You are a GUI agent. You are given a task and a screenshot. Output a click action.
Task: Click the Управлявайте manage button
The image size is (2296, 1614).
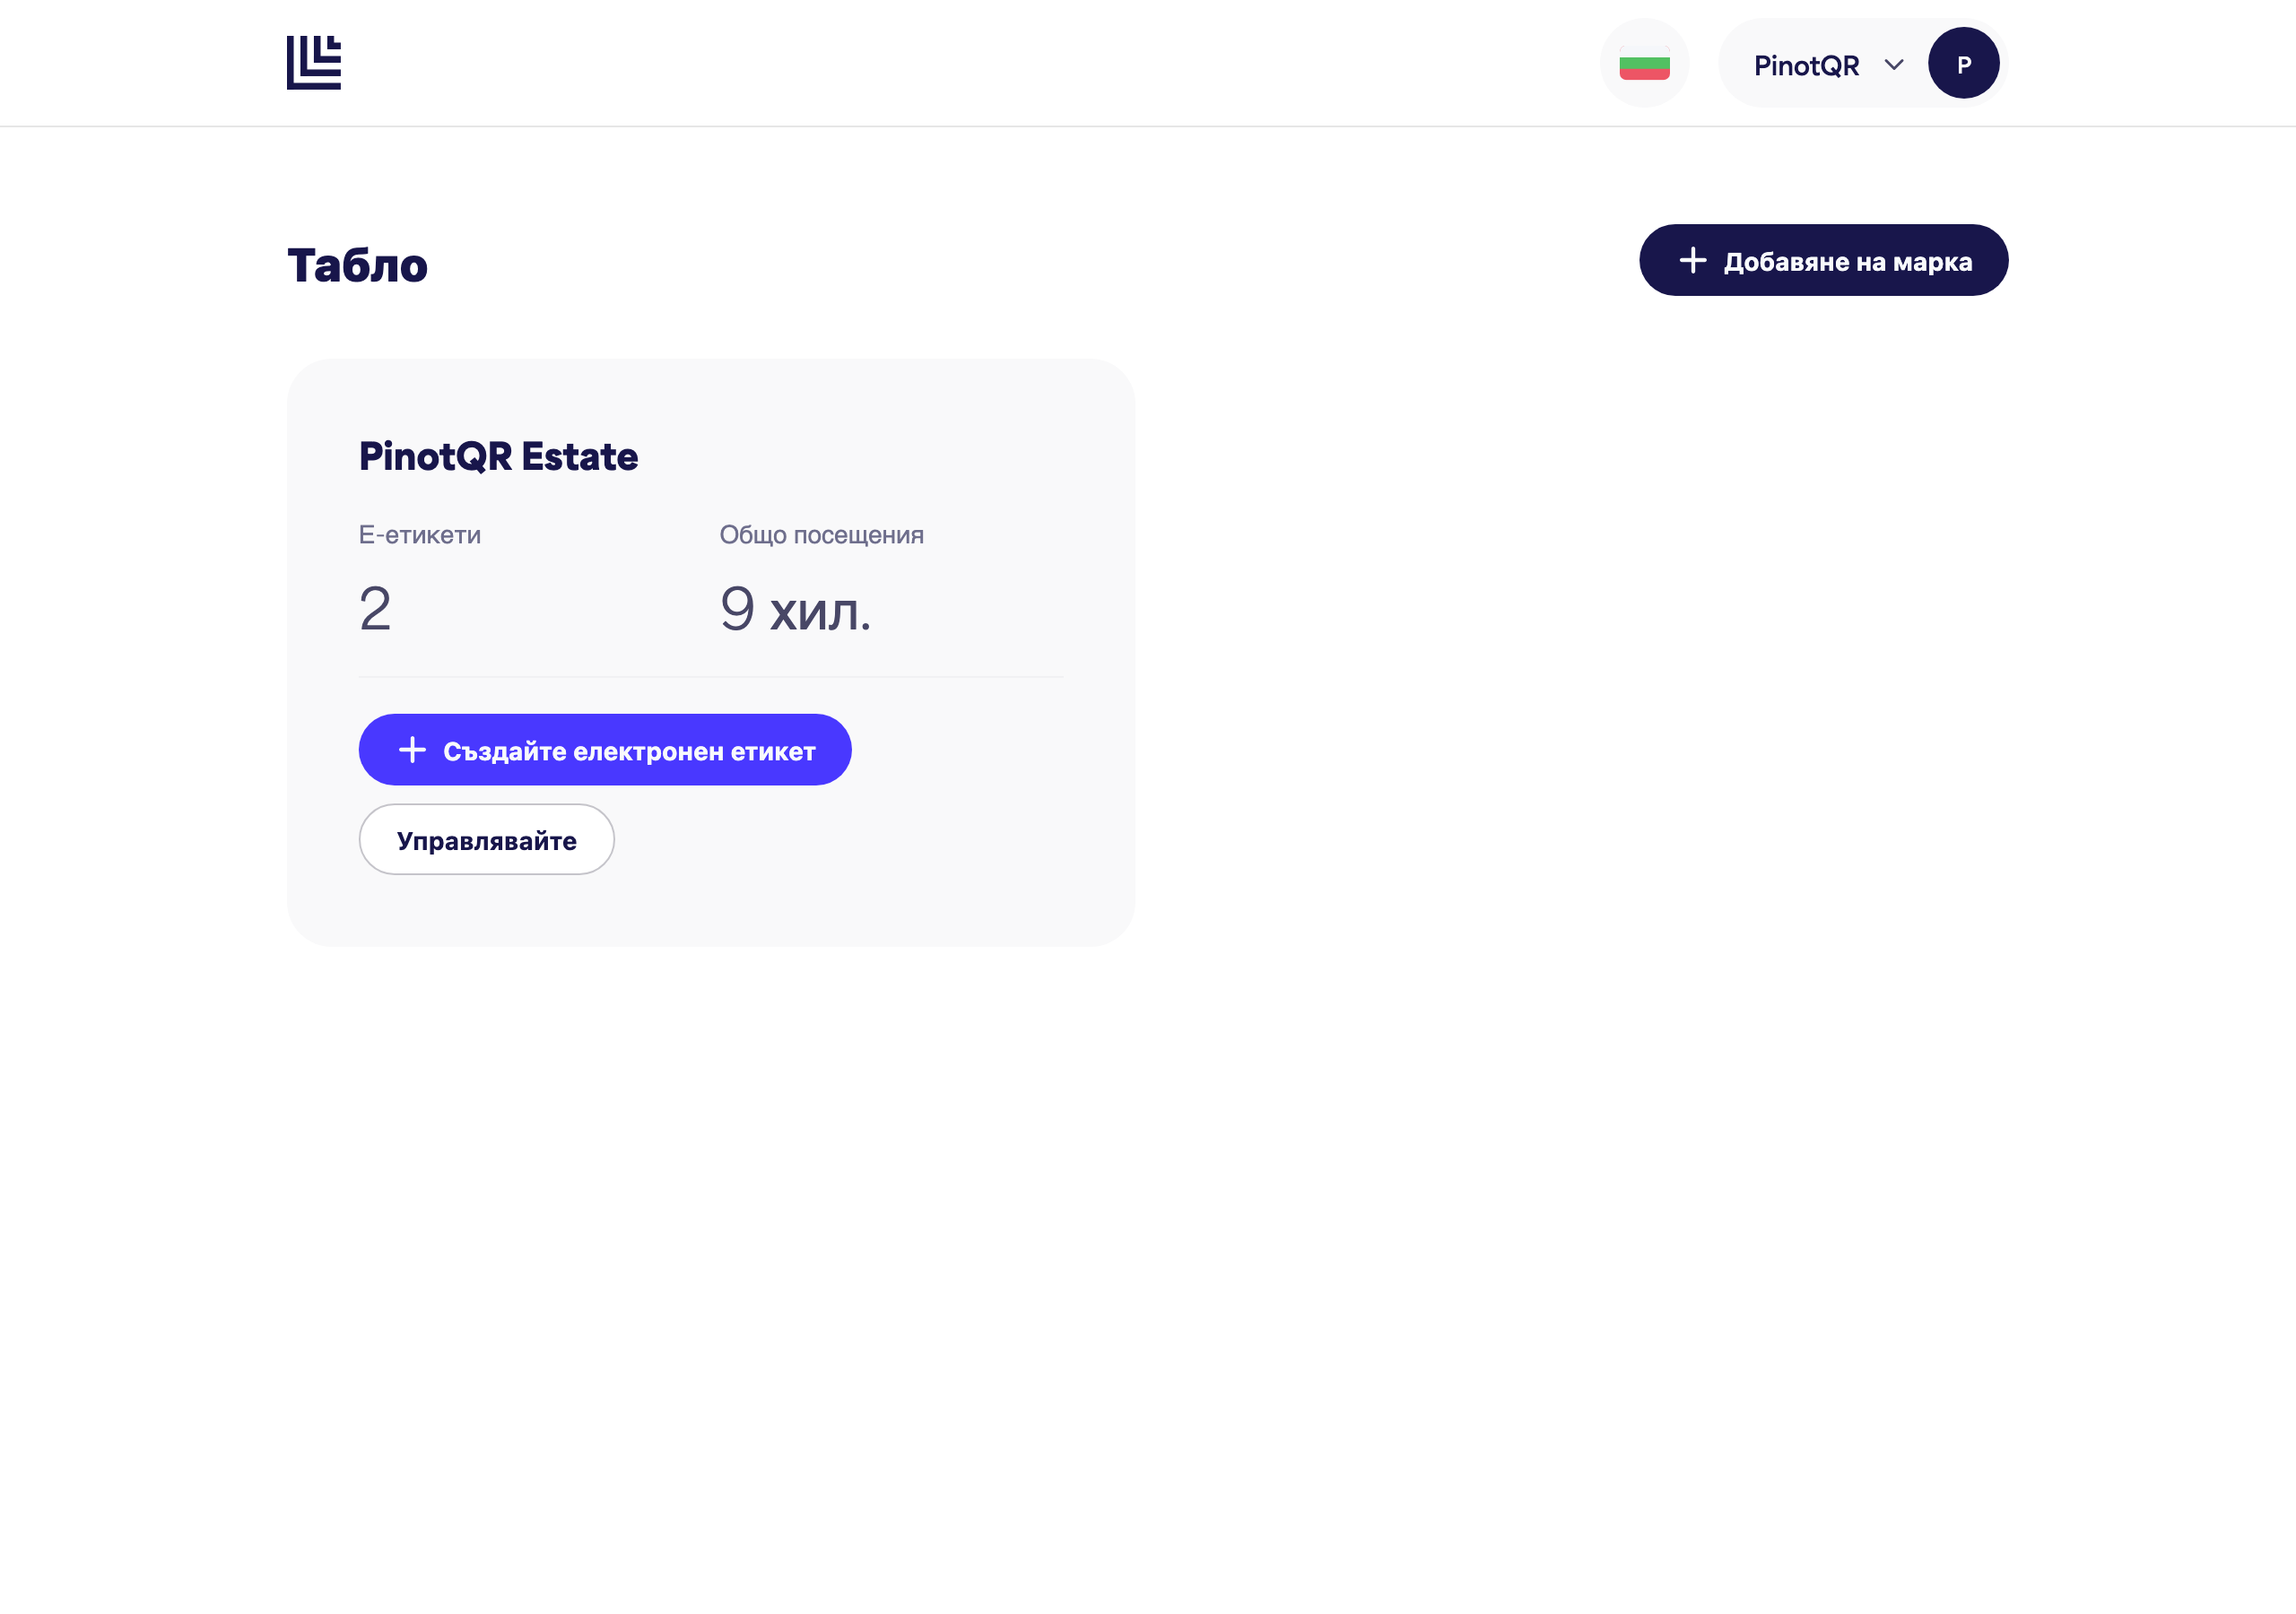(x=486, y=839)
